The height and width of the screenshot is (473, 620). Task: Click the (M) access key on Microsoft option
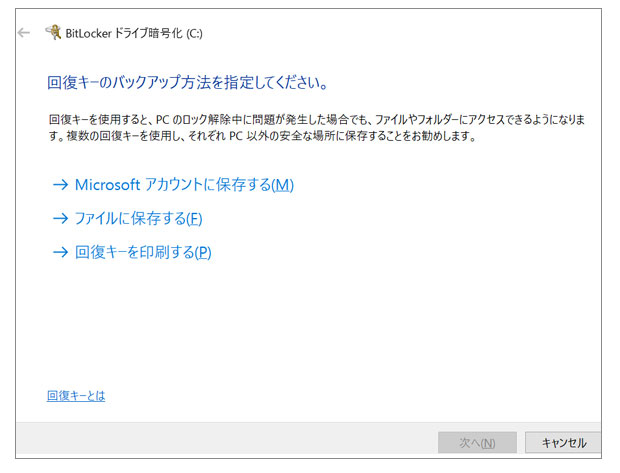pyautogui.click(x=284, y=185)
